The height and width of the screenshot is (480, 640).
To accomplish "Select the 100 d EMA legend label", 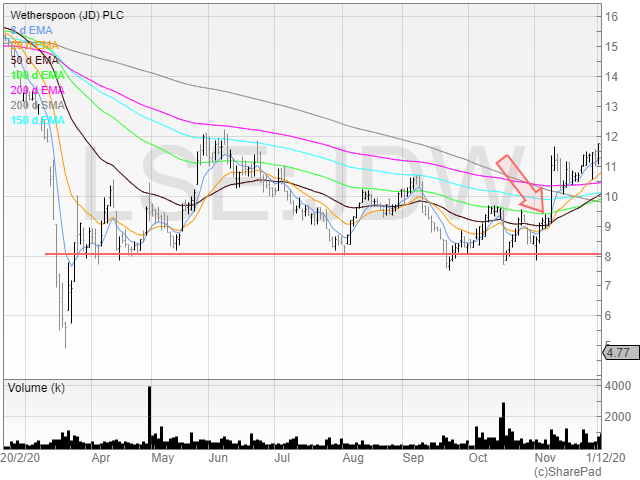I will coord(38,76).
